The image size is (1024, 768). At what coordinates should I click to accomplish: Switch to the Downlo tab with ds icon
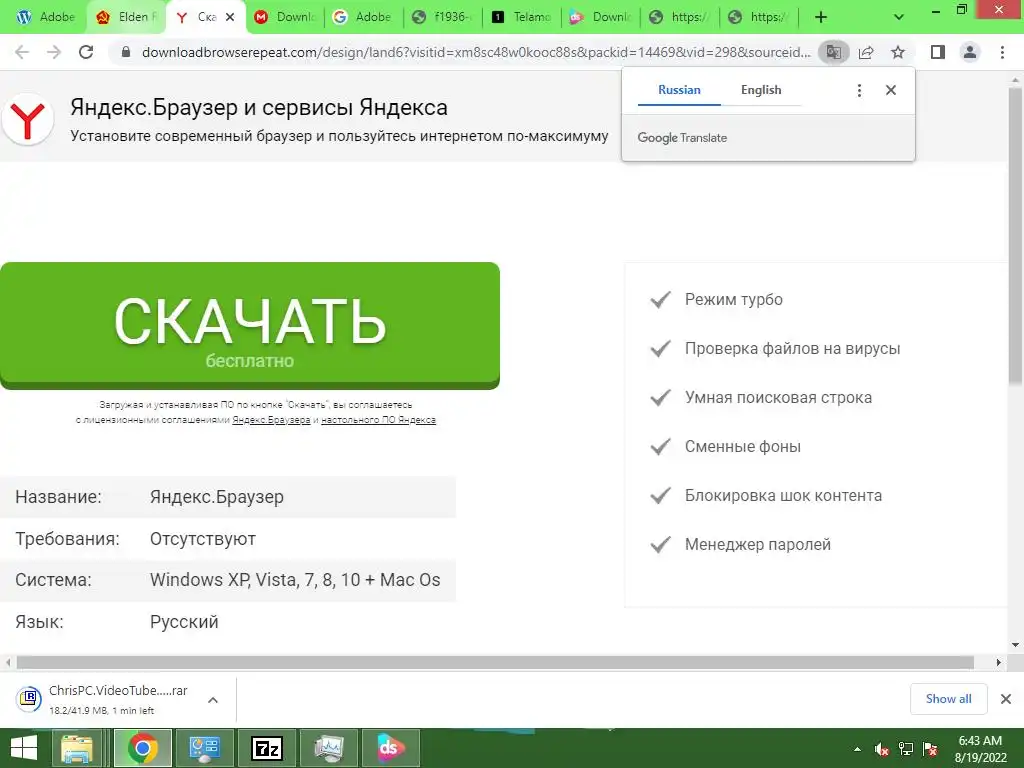coord(601,17)
